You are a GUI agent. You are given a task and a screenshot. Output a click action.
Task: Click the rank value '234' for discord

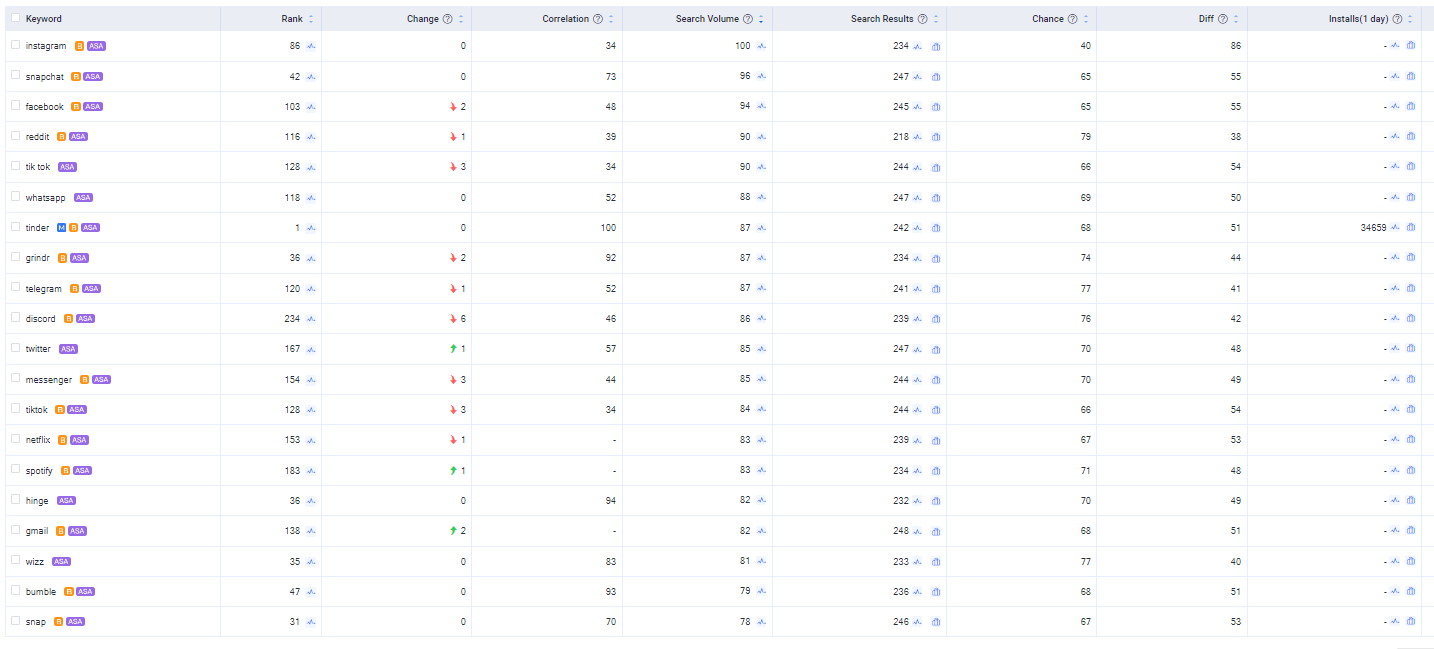click(x=292, y=319)
